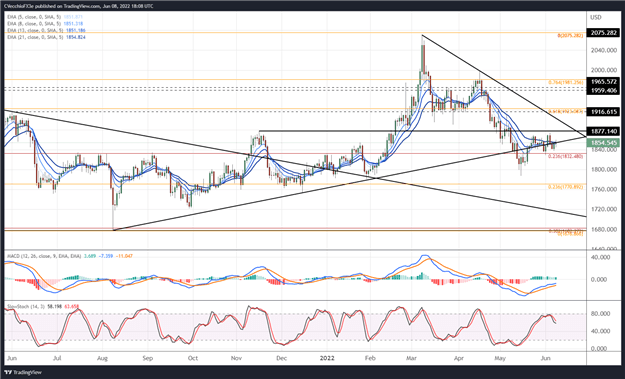Click the 2075.282 price label
The height and width of the screenshot is (379, 625).
point(603,33)
